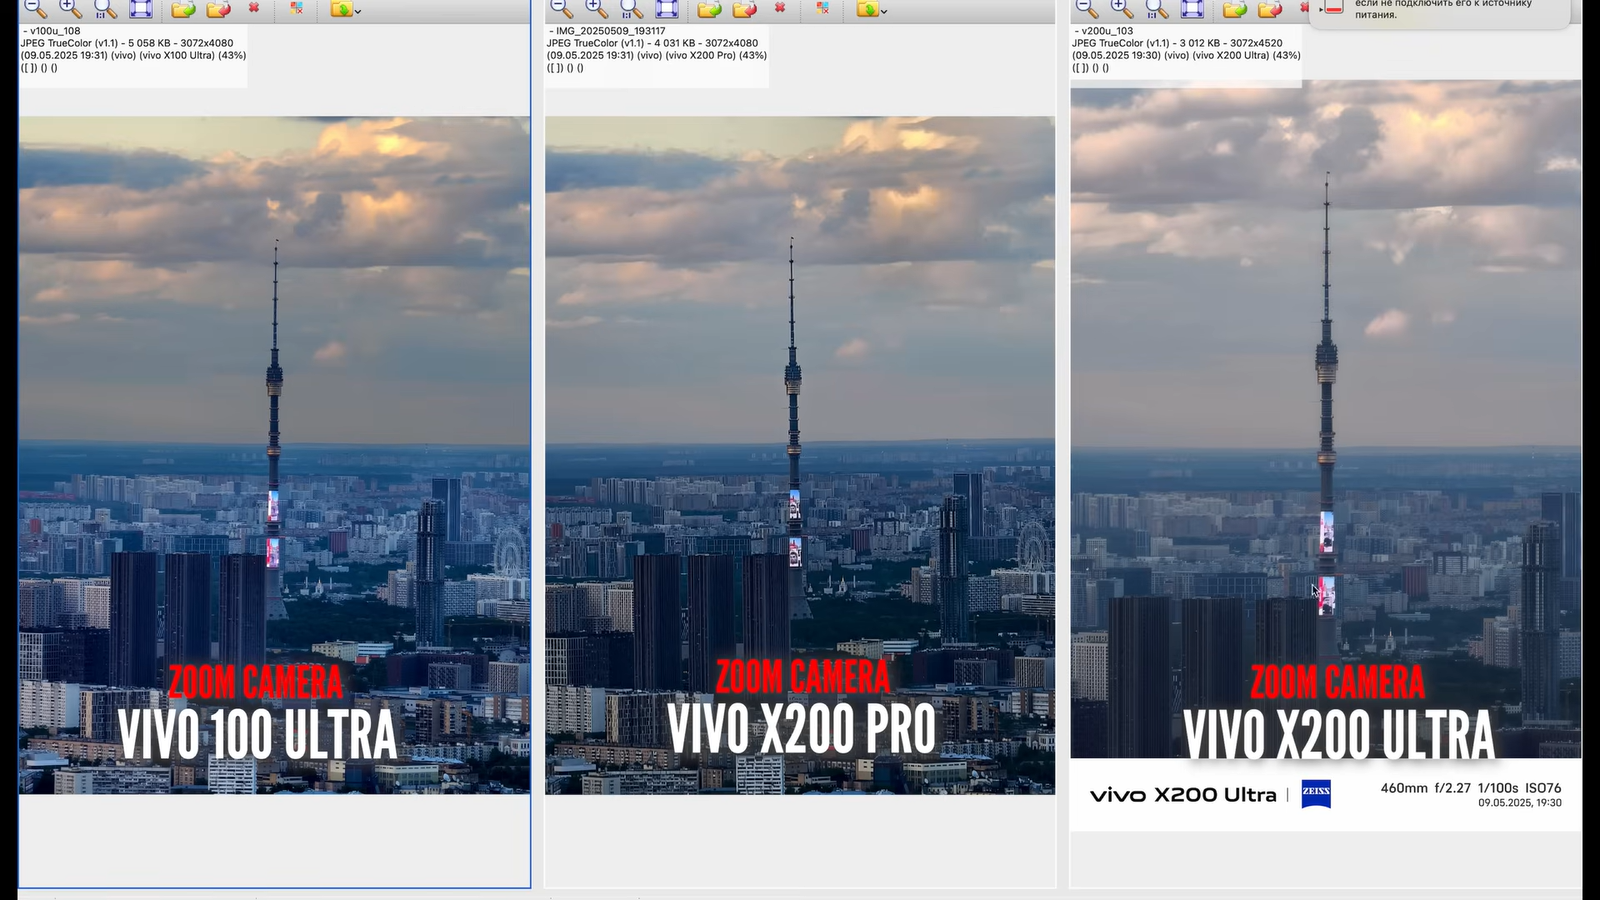Image resolution: width=1600 pixels, height=900 pixels.
Task: Open folder dropdown arrow in left pane toolbar
Action: 358,11
